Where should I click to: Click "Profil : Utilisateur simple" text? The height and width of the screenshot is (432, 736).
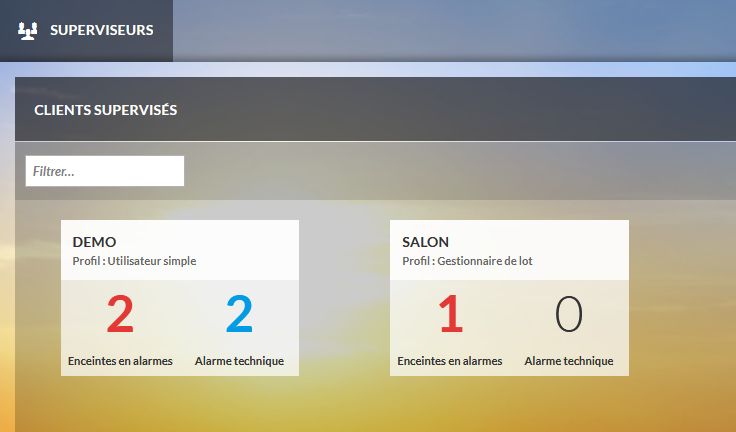point(134,261)
